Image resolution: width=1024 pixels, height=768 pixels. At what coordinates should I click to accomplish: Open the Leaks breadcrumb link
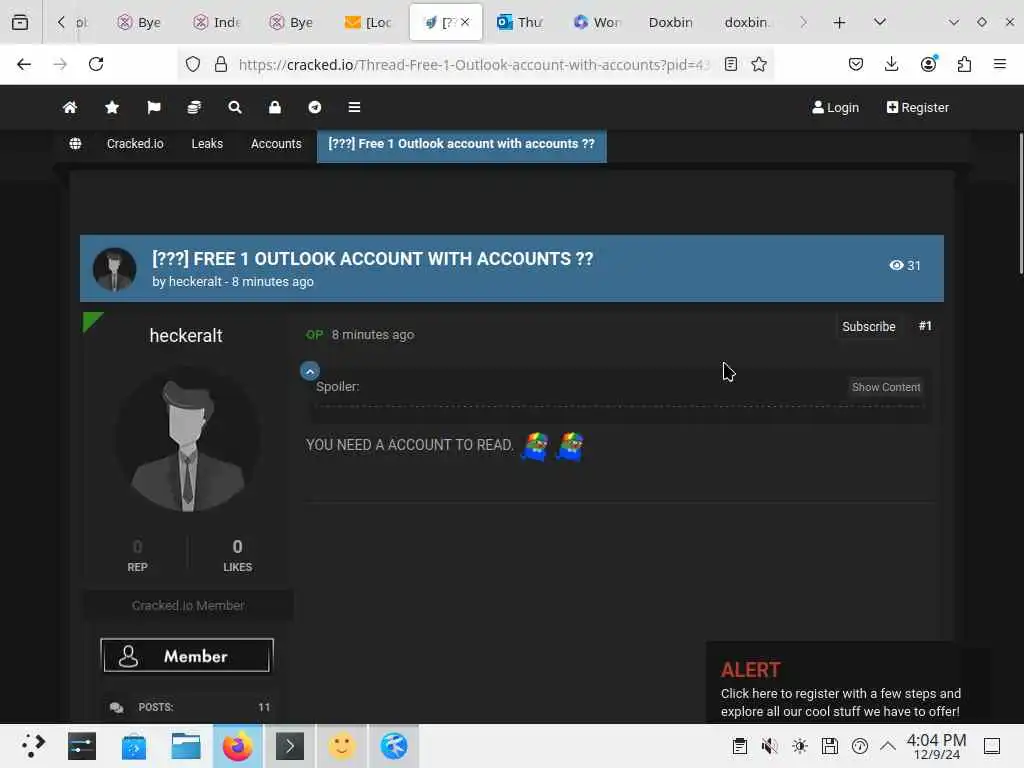pos(207,144)
